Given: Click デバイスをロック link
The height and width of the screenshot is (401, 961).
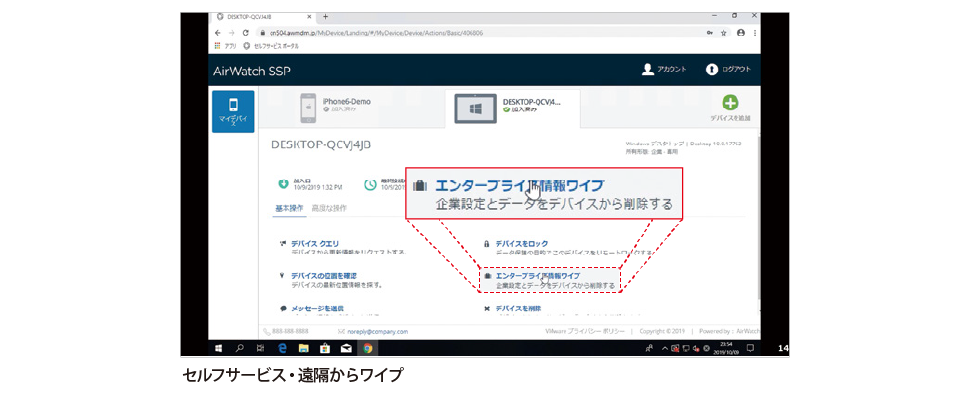Looking at the screenshot, I should point(522,243).
